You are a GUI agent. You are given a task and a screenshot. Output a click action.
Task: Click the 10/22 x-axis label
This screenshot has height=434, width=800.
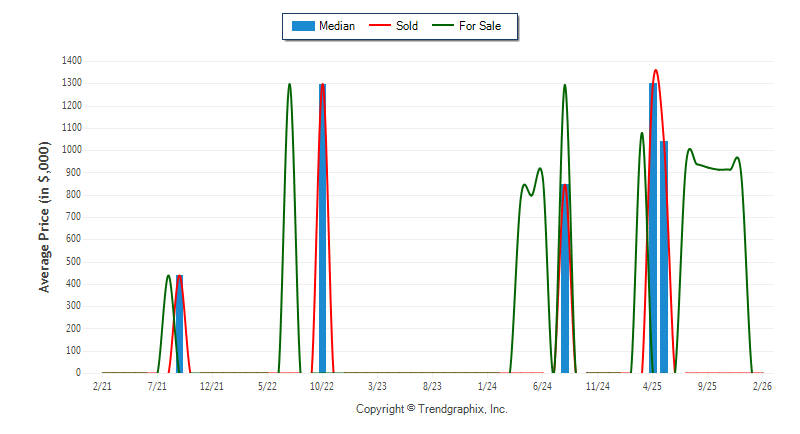(321, 386)
